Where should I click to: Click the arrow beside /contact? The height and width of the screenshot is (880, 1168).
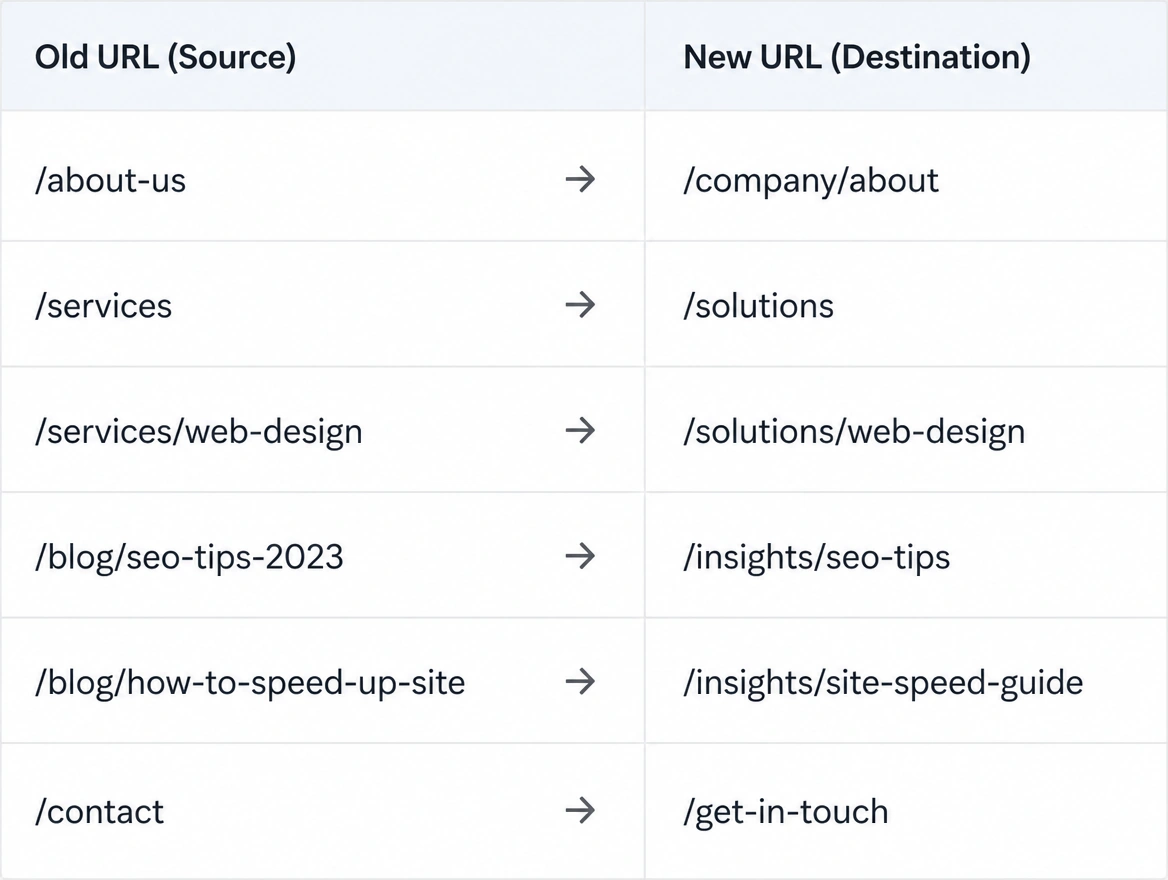pos(580,811)
